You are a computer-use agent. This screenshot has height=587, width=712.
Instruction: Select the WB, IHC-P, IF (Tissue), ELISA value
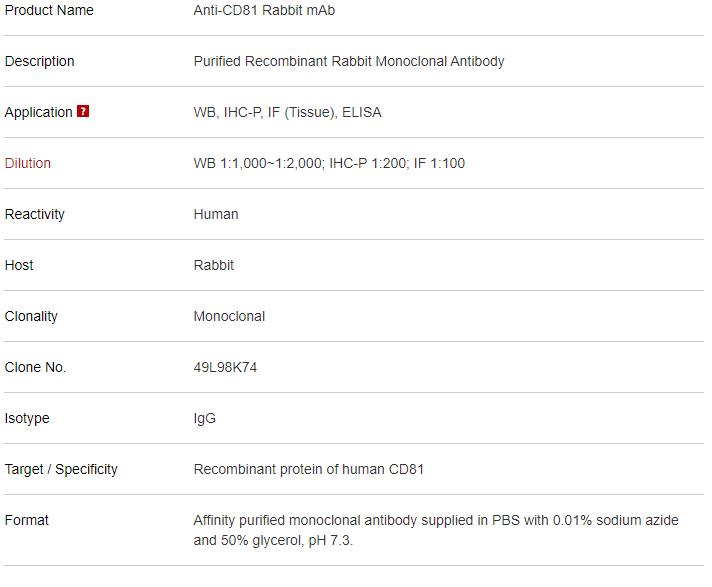287,112
